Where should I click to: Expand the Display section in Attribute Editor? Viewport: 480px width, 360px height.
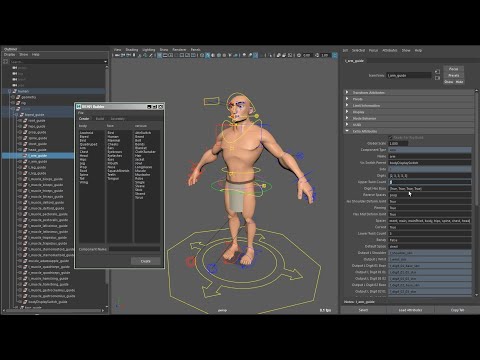(x=347, y=112)
